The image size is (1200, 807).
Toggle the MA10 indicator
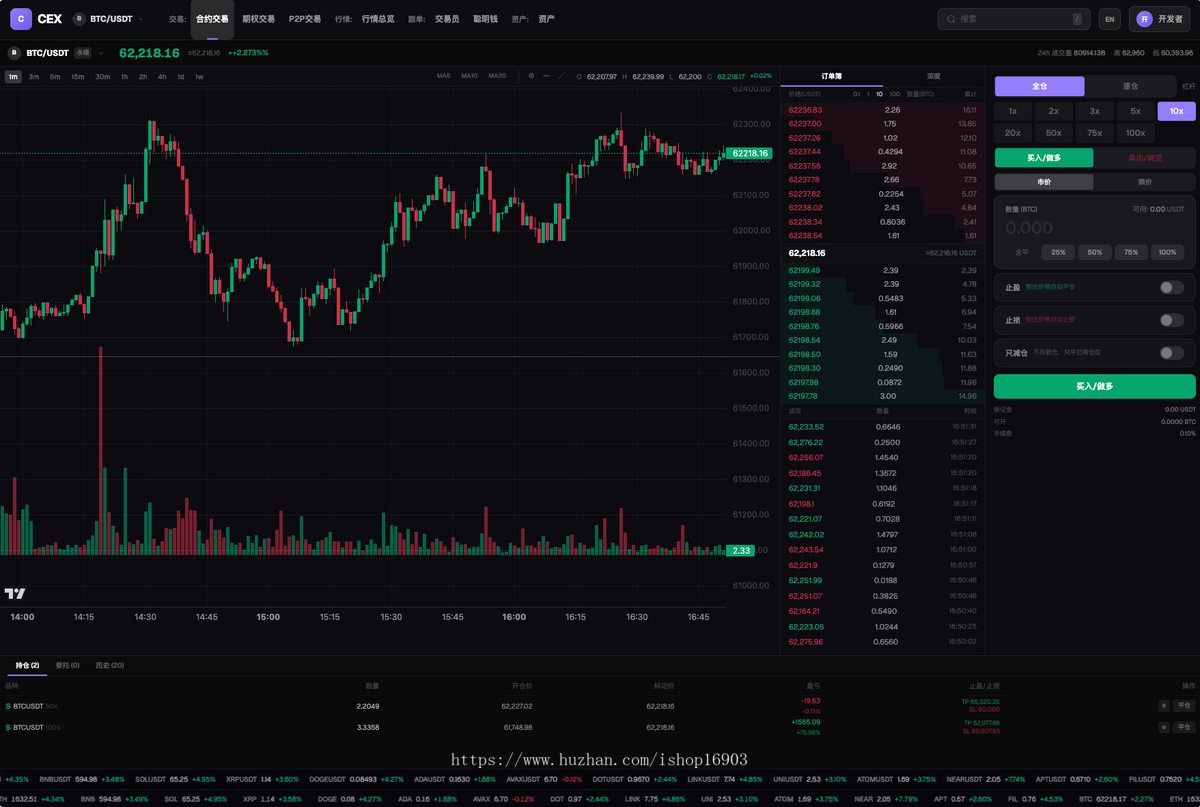(469, 76)
